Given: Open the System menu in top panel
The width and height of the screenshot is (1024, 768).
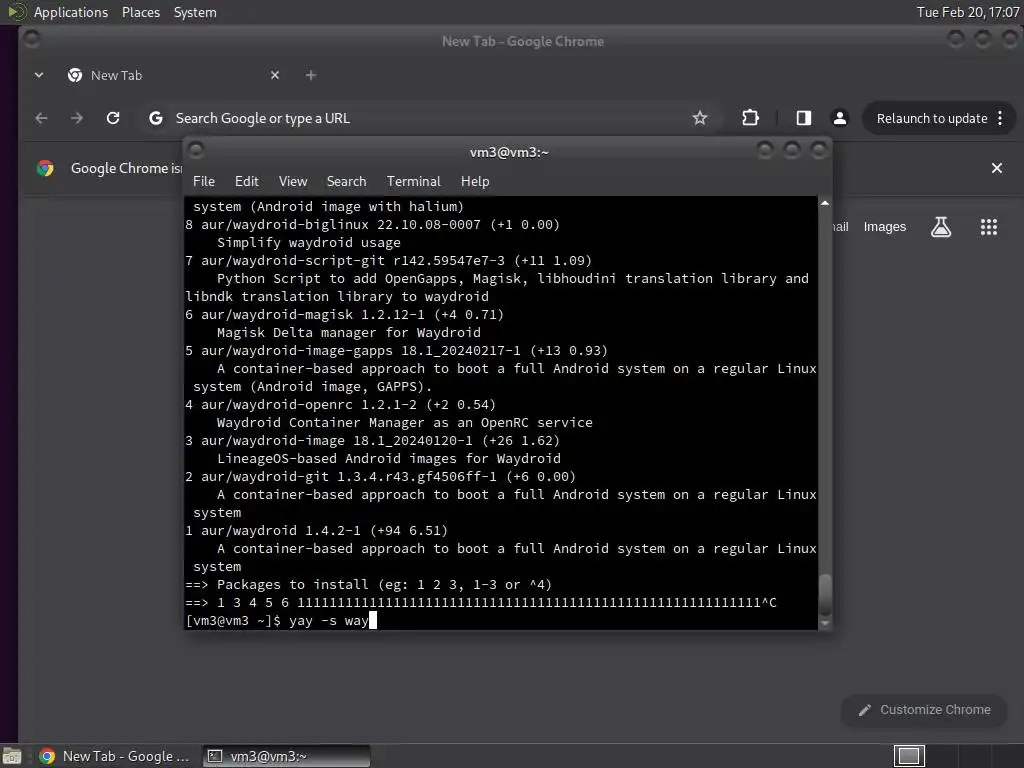Looking at the screenshot, I should (x=195, y=12).
